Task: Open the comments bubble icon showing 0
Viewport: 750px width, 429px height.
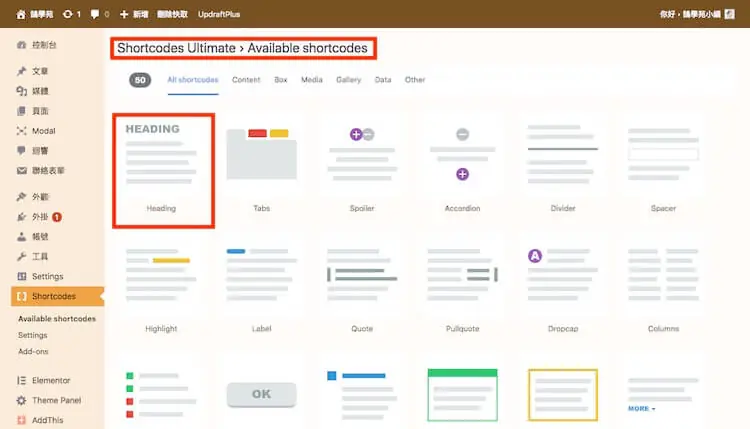Action: 100,14
